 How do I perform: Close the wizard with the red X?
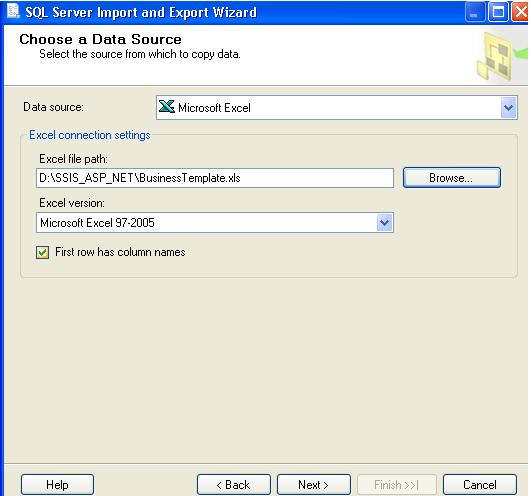click(x=520, y=12)
